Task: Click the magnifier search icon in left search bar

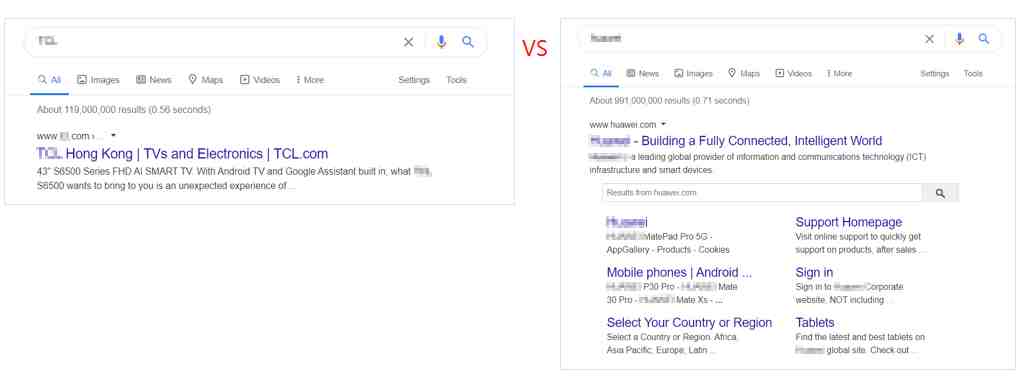Action: pos(468,42)
